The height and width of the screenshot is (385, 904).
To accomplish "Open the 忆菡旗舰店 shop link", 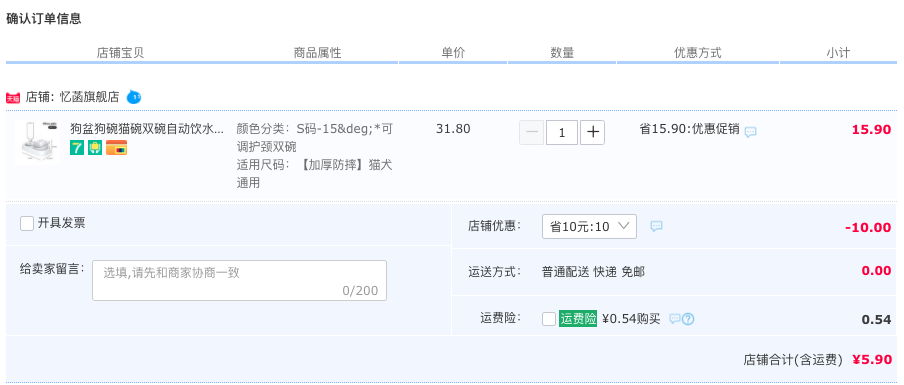I will point(90,97).
